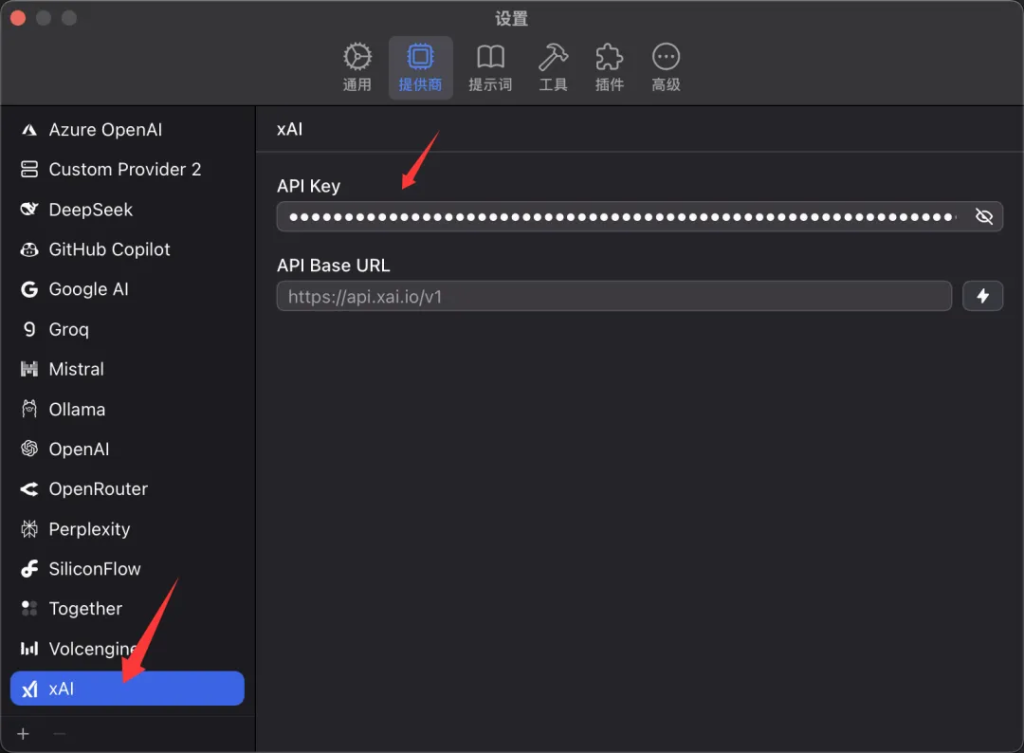
Task: Click the DeepSeek whale icon
Action: point(29,210)
